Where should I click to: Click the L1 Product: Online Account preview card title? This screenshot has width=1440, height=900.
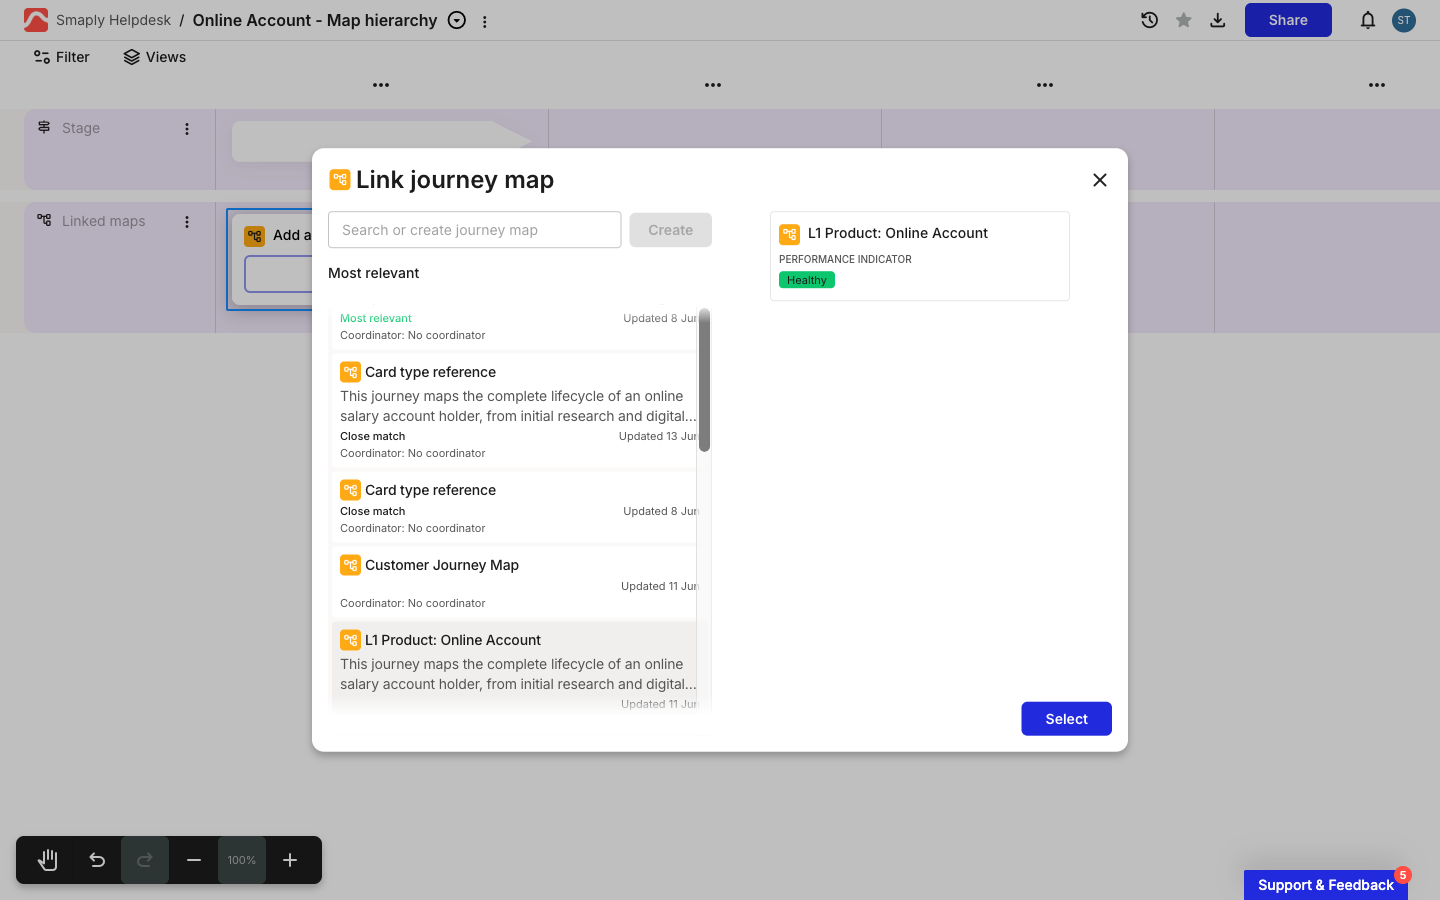coord(898,233)
